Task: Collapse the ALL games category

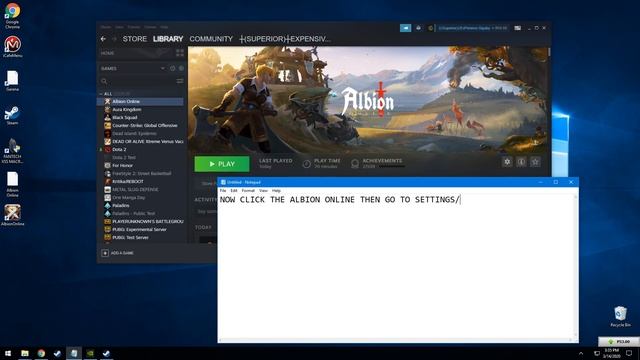Action: (101, 94)
